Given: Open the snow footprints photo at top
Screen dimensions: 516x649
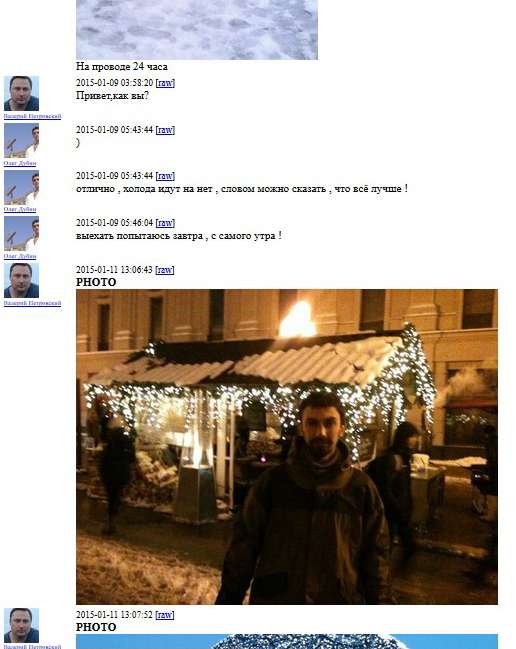Looking at the screenshot, I should [x=197, y=30].
